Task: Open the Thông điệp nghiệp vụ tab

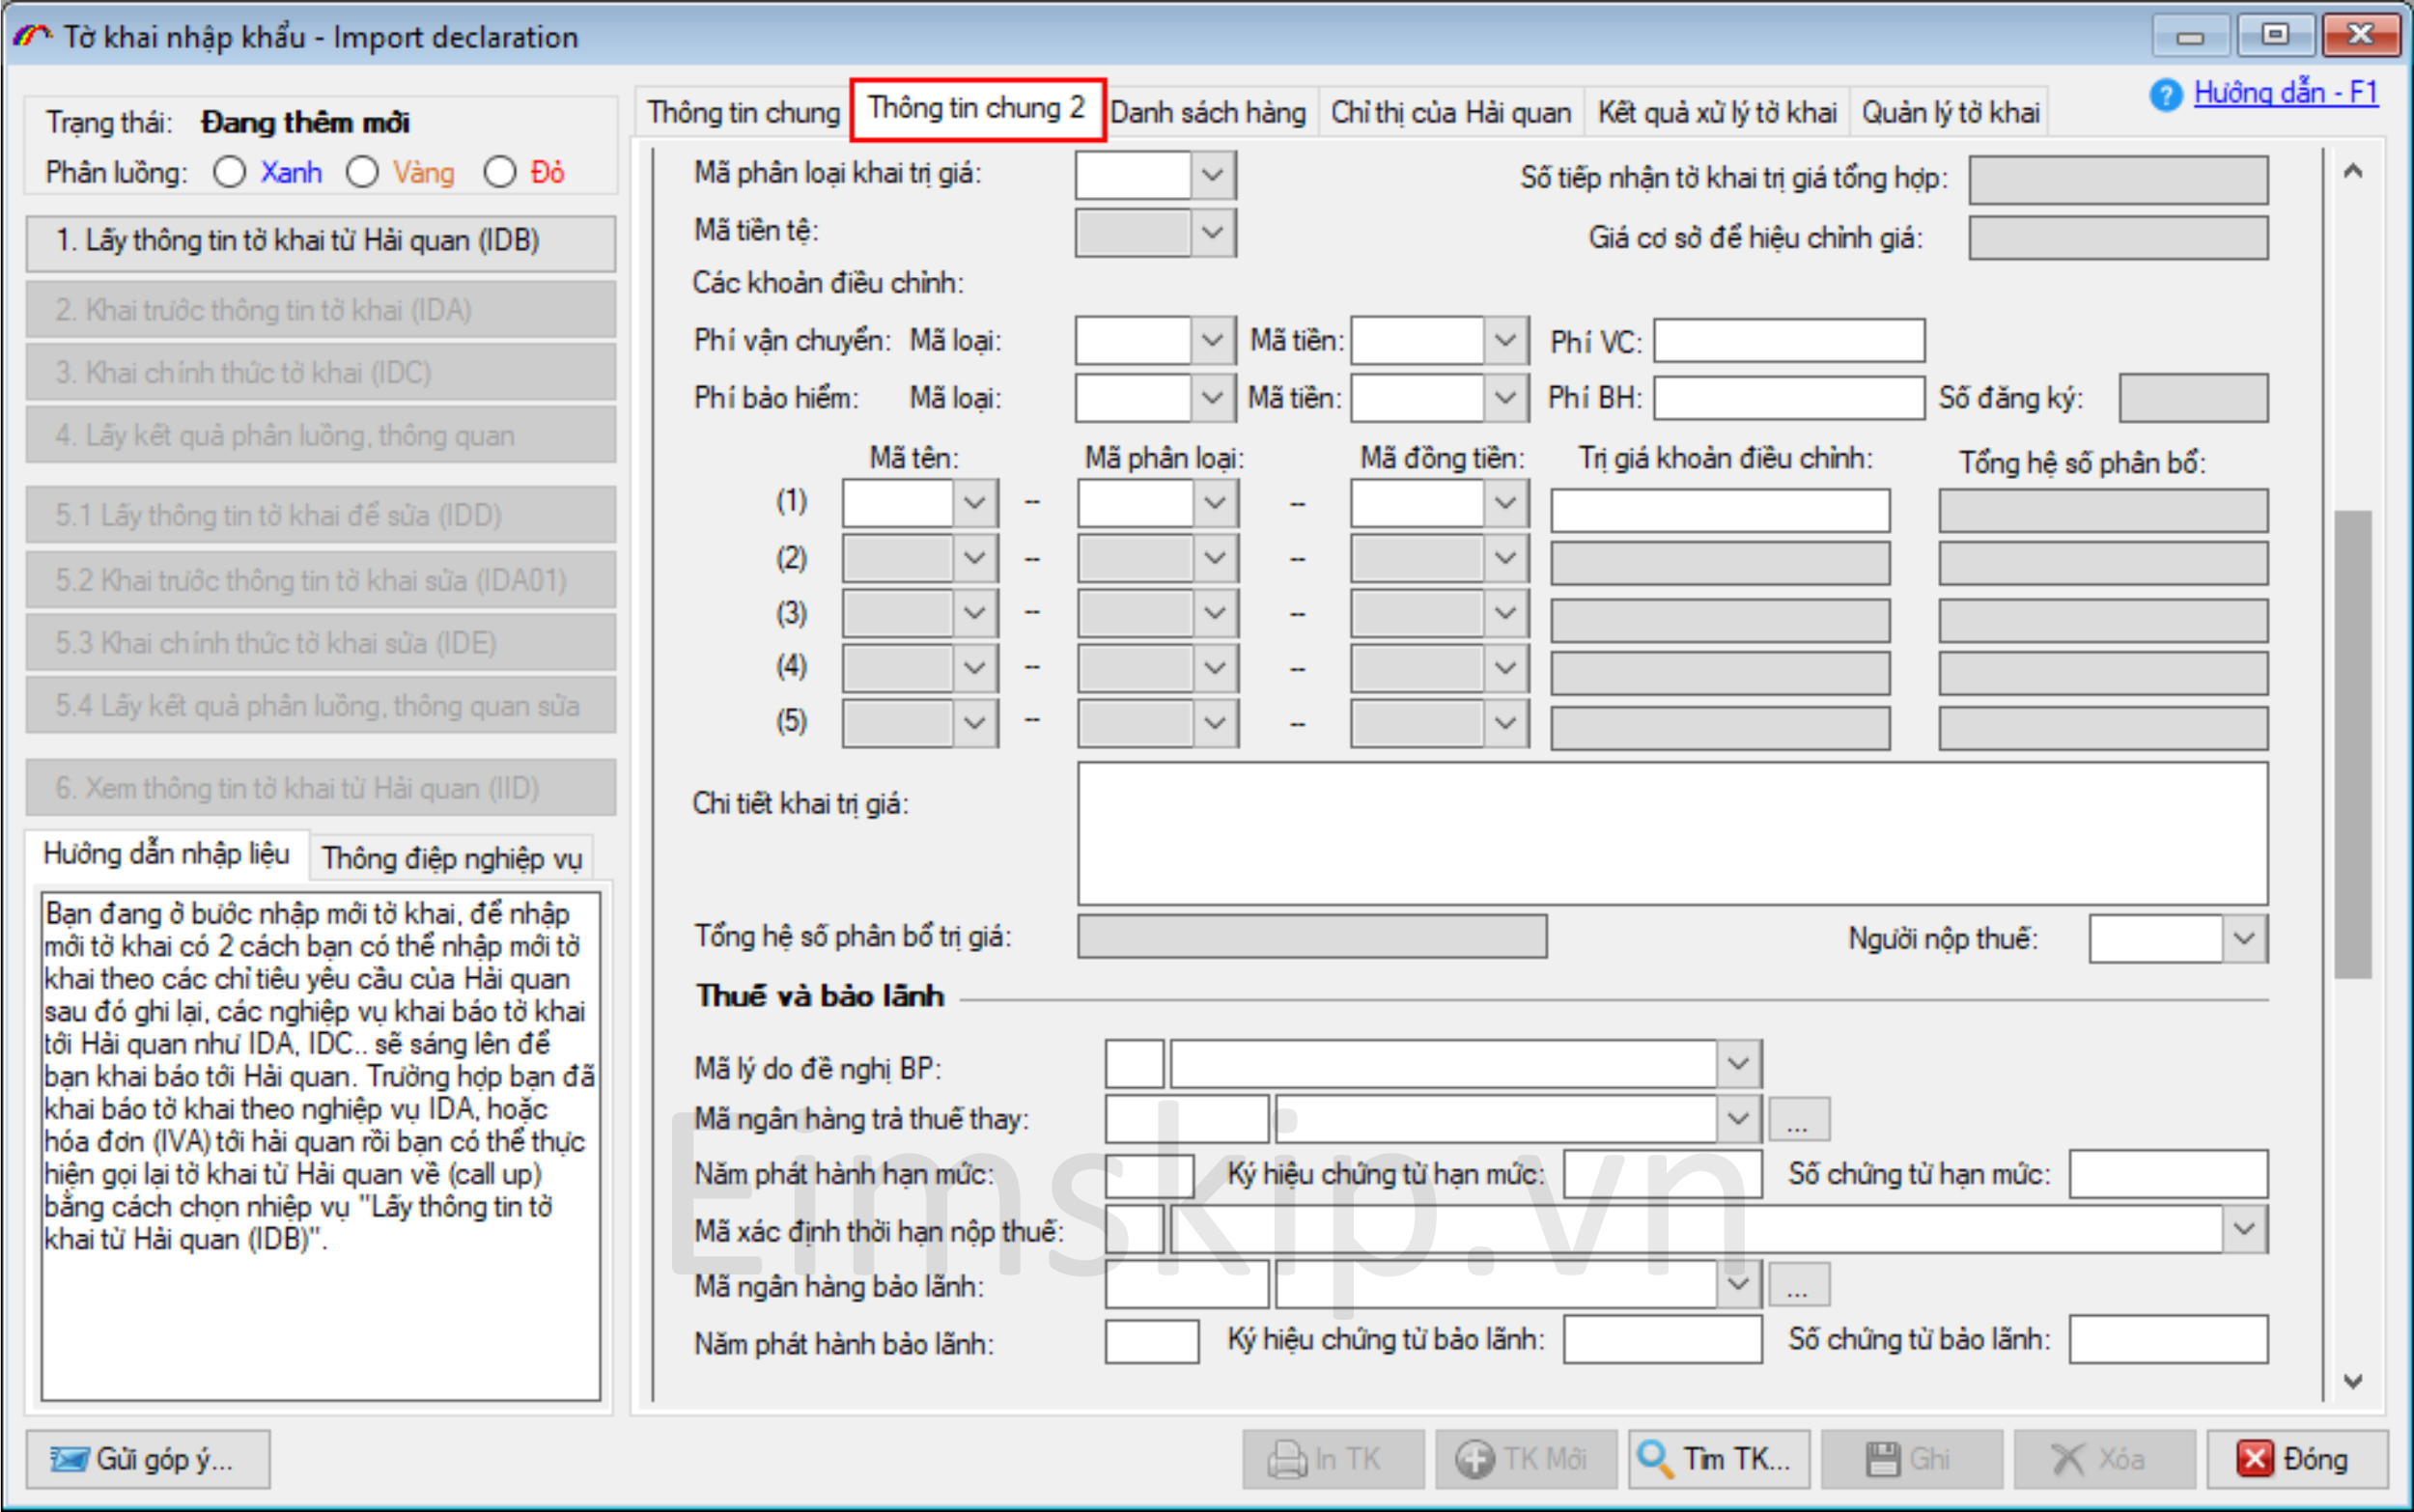Action: point(451,858)
